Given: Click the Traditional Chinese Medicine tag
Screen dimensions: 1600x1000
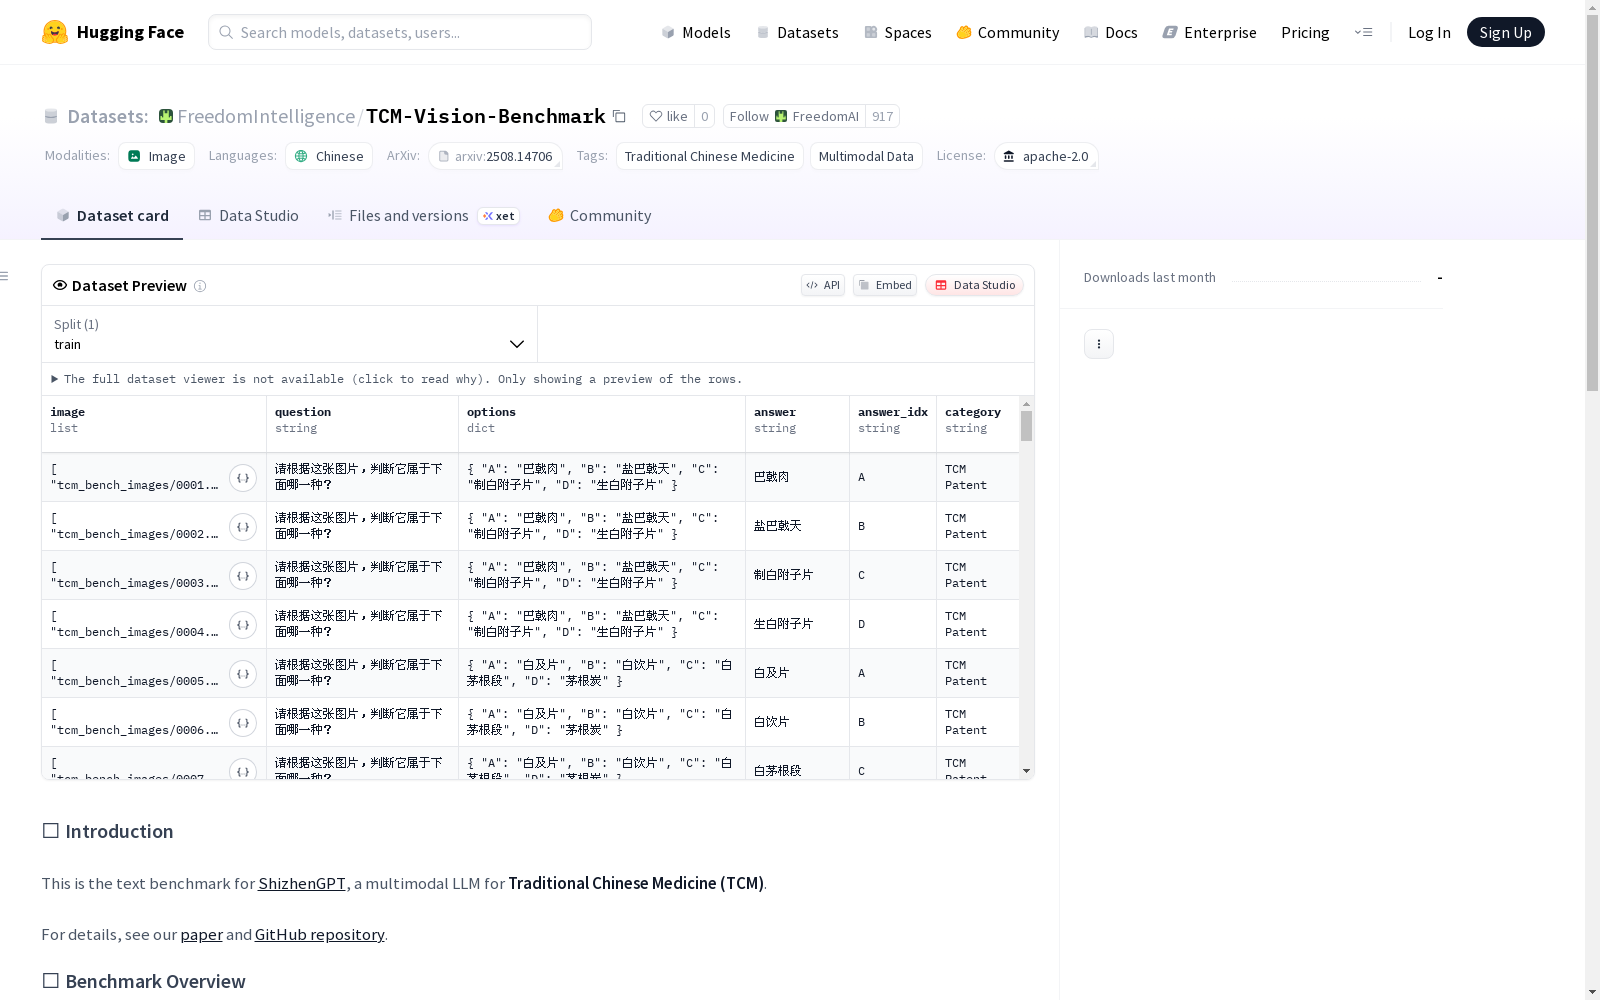Looking at the screenshot, I should coord(710,156).
